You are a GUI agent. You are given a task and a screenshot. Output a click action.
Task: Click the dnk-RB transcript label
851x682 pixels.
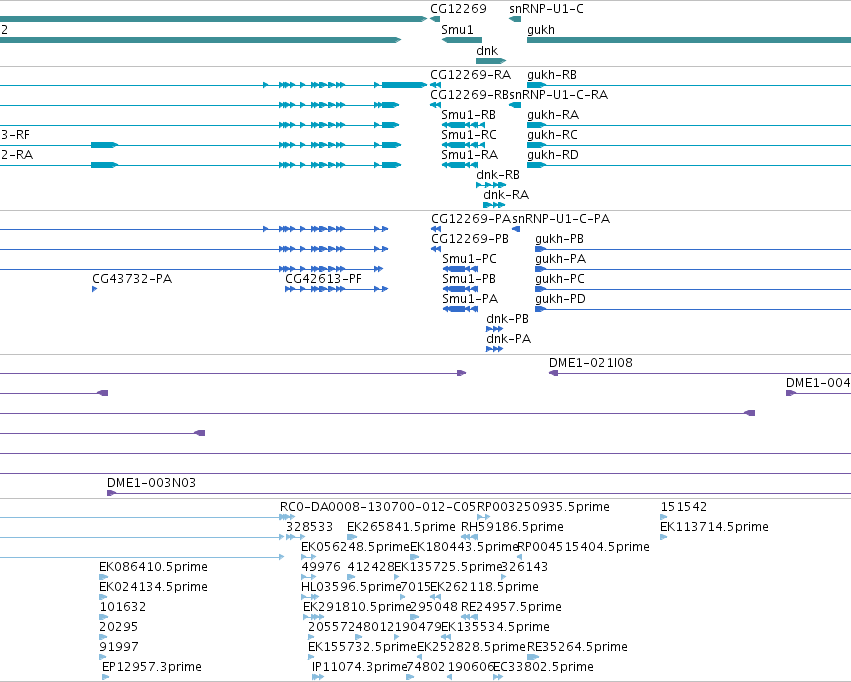498,175
